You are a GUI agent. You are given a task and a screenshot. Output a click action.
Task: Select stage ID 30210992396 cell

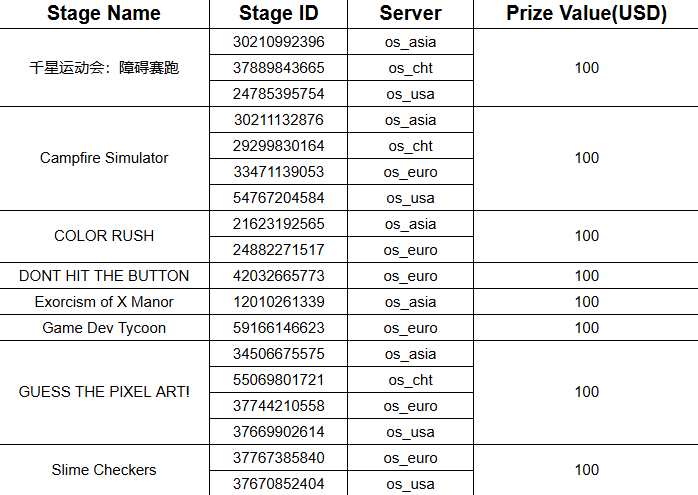[x=279, y=42]
